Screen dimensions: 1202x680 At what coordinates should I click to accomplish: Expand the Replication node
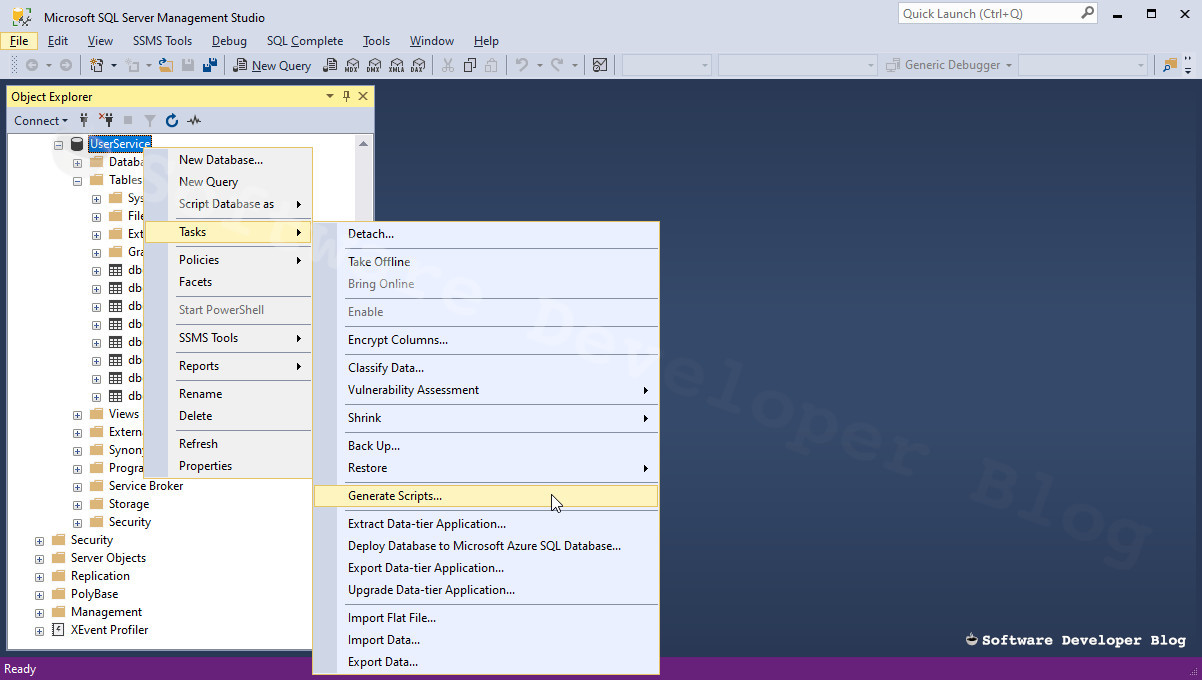(x=40, y=577)
